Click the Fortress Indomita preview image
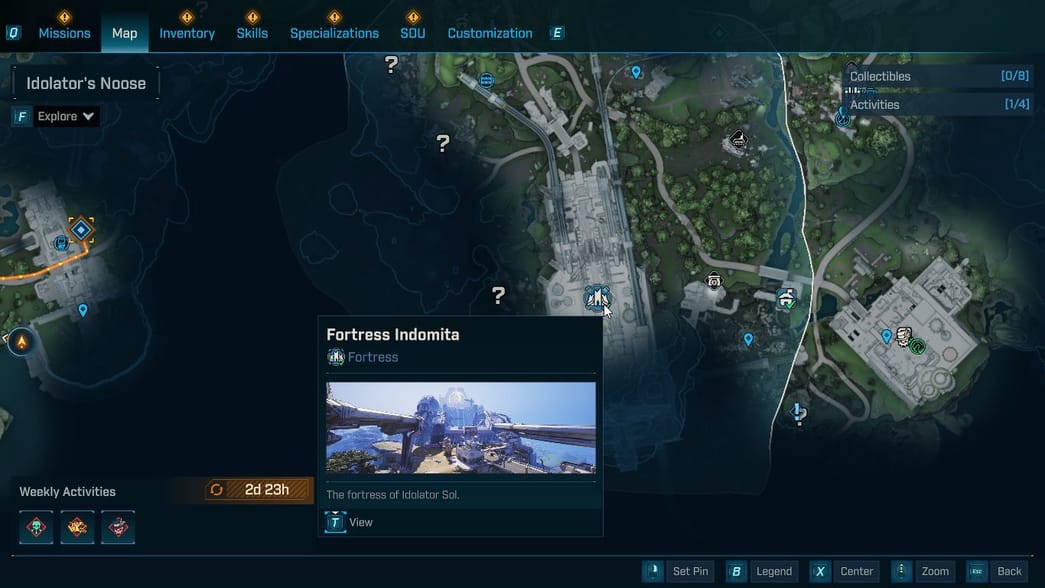Screen dimensions: 1045x588 pyautogui.click(x=461, y=427)
